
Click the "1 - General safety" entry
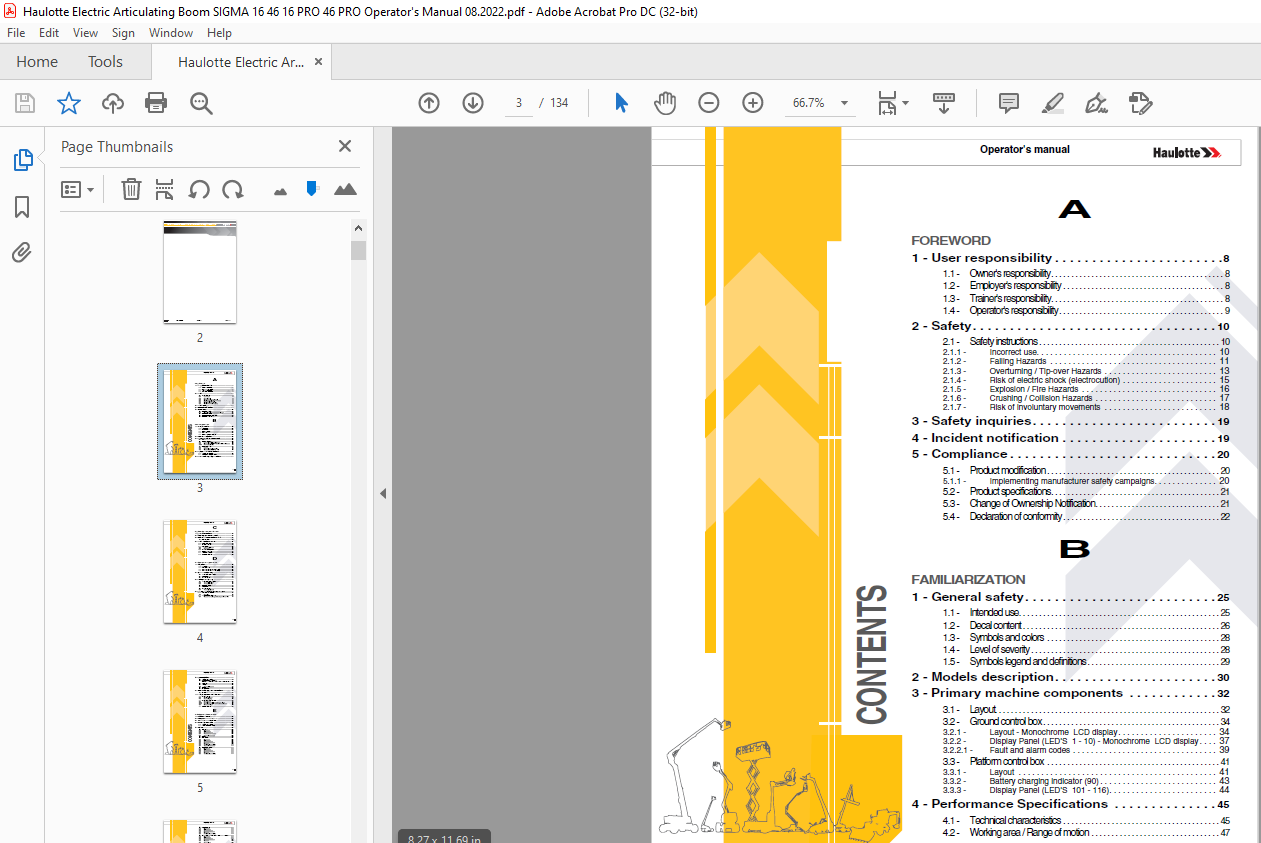(x=1070, y=597)
